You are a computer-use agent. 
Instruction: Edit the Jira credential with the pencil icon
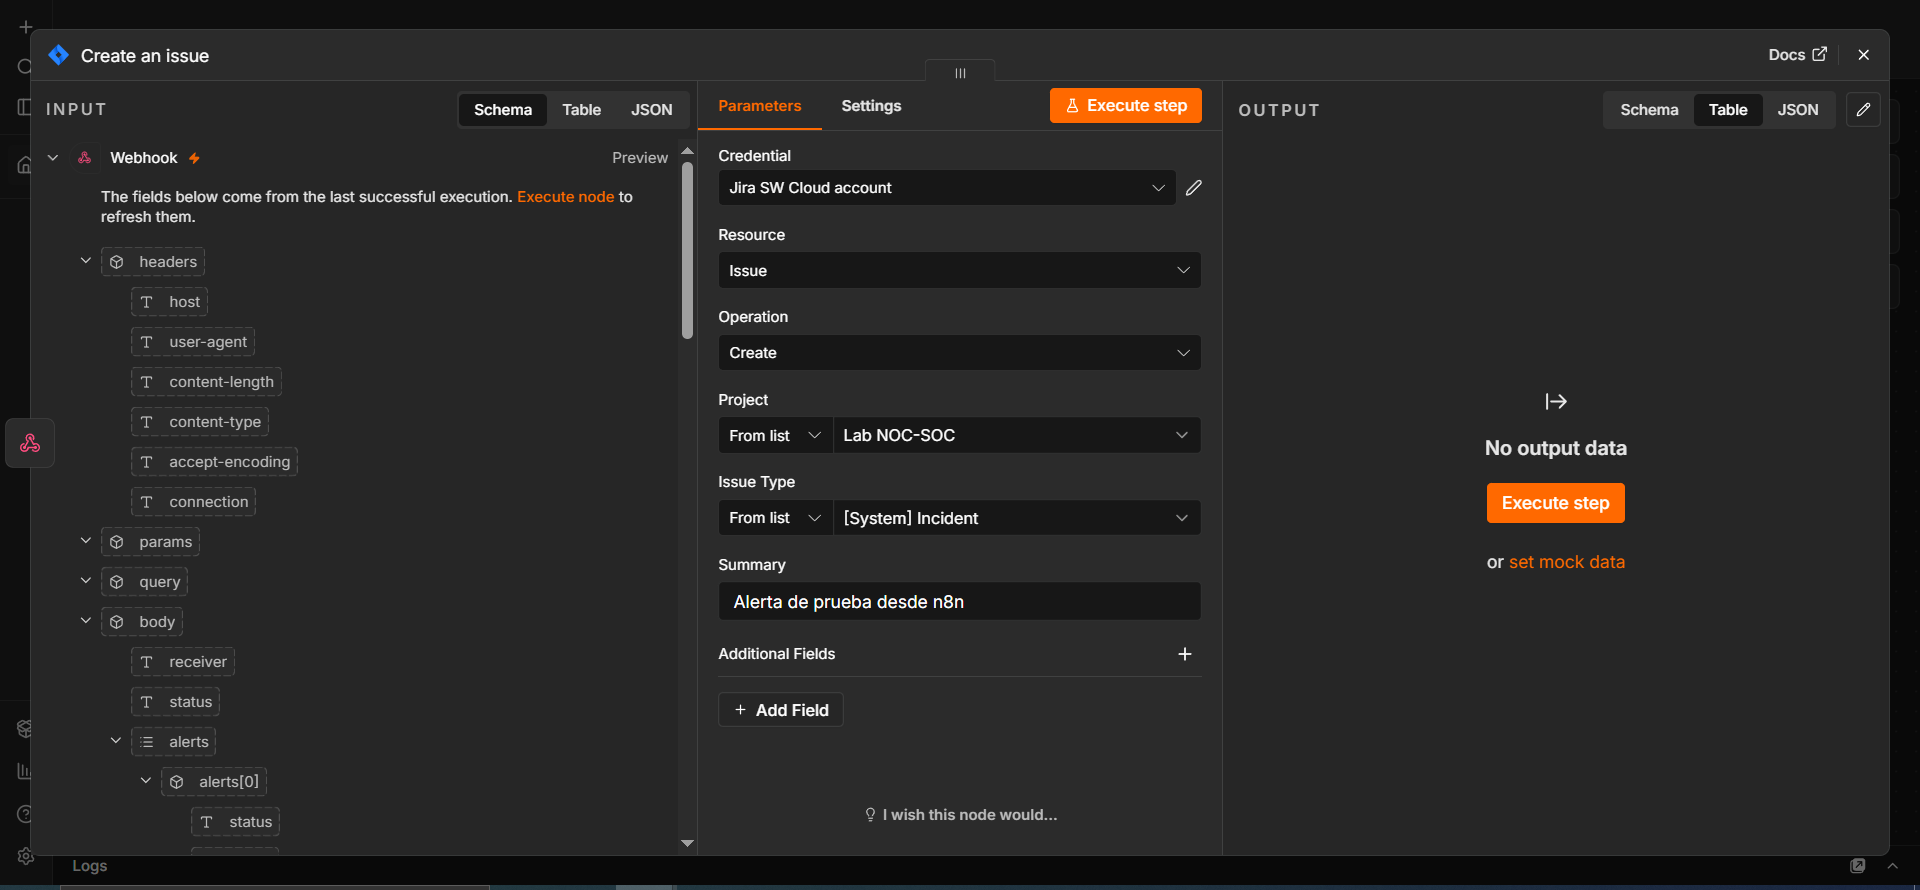[1193, 188]
